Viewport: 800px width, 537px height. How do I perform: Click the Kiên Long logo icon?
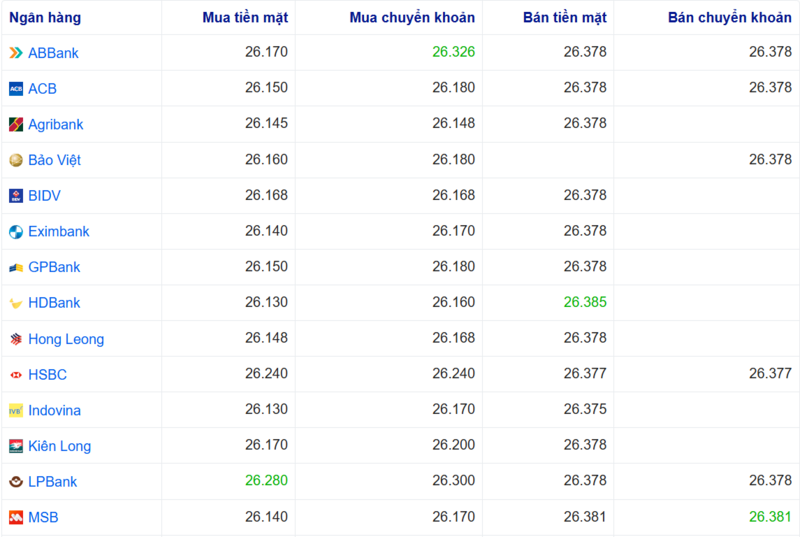[x=16, y=446]
